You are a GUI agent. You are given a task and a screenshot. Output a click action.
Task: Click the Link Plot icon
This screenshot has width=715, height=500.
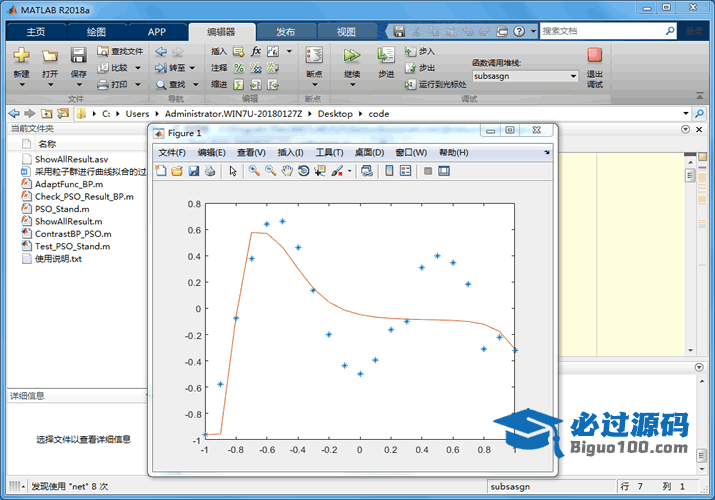point(367,171)
